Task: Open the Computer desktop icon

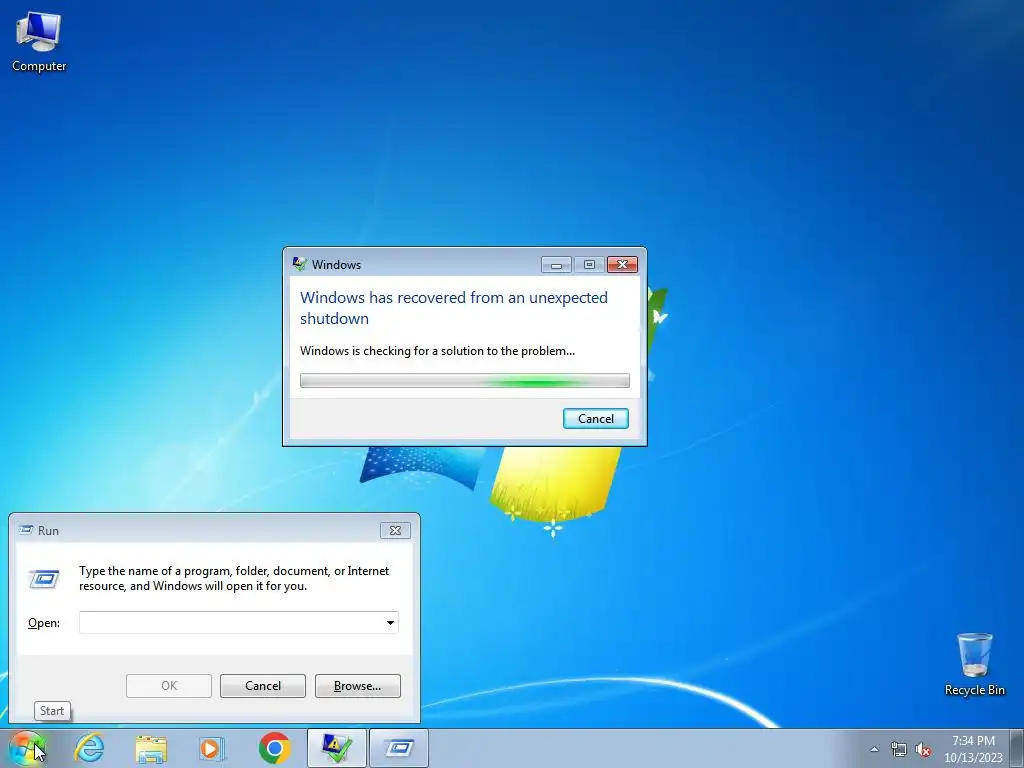Action: pyautogui.click(x=39, y=42)
